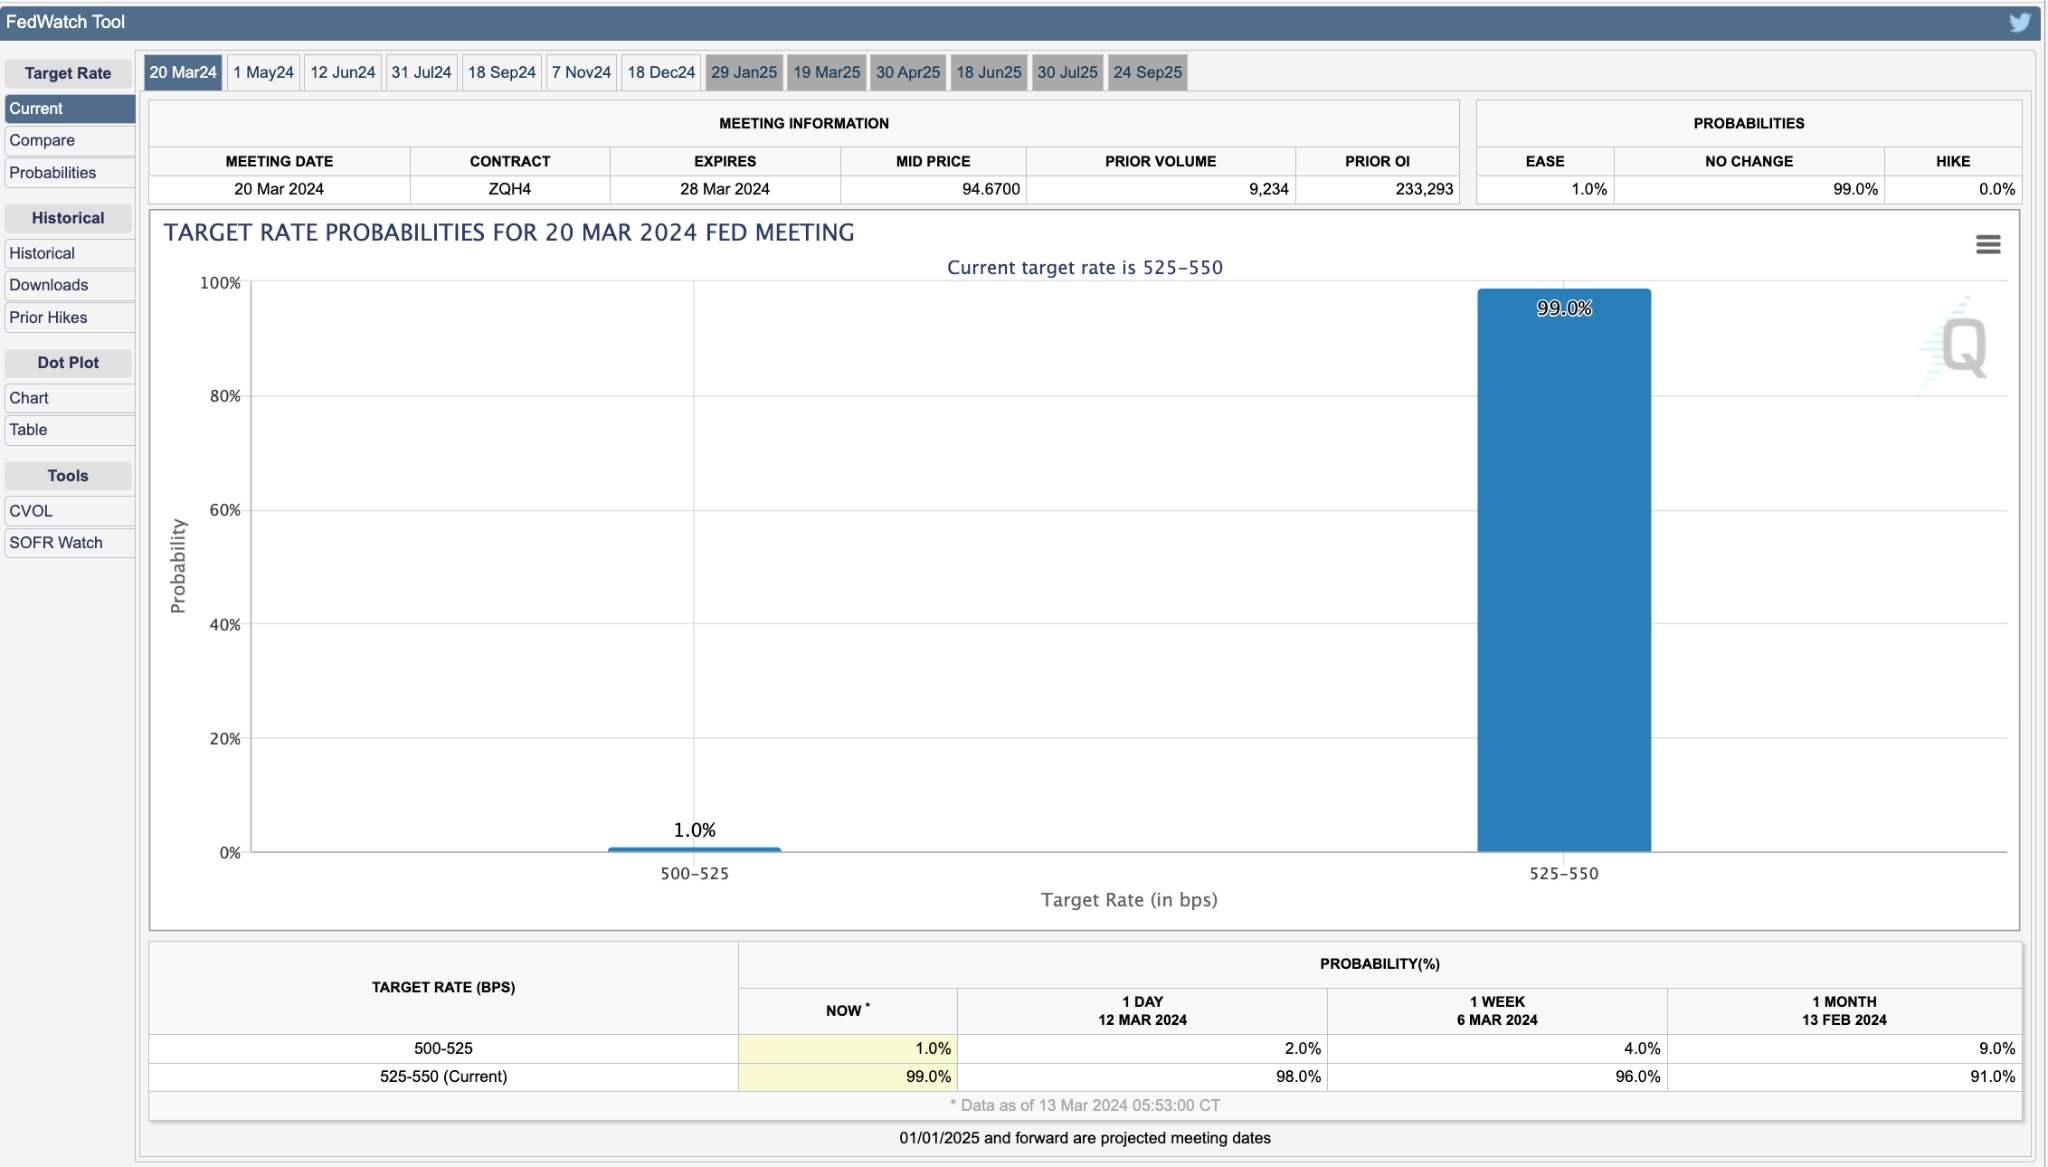This screenshot has height=1167, width=2048.
Task: Click the Historical section header
Action: pyautogui.click(x=68, y=218)
